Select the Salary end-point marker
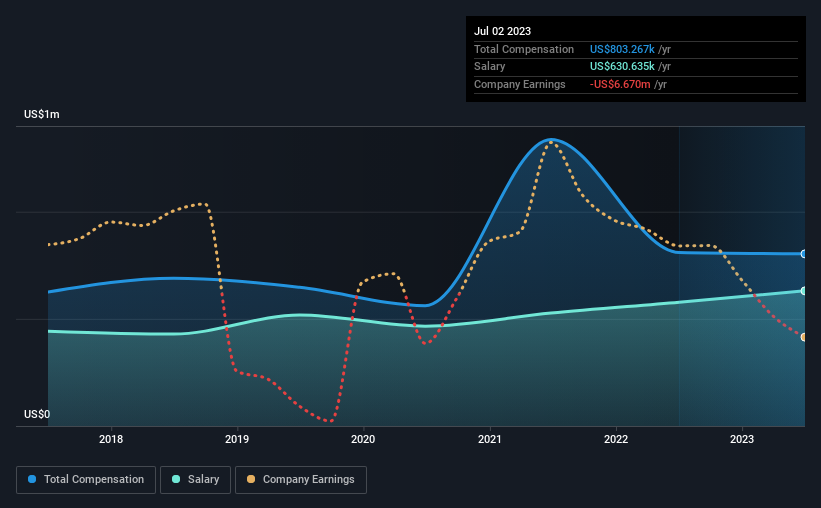 click(804, 291)
